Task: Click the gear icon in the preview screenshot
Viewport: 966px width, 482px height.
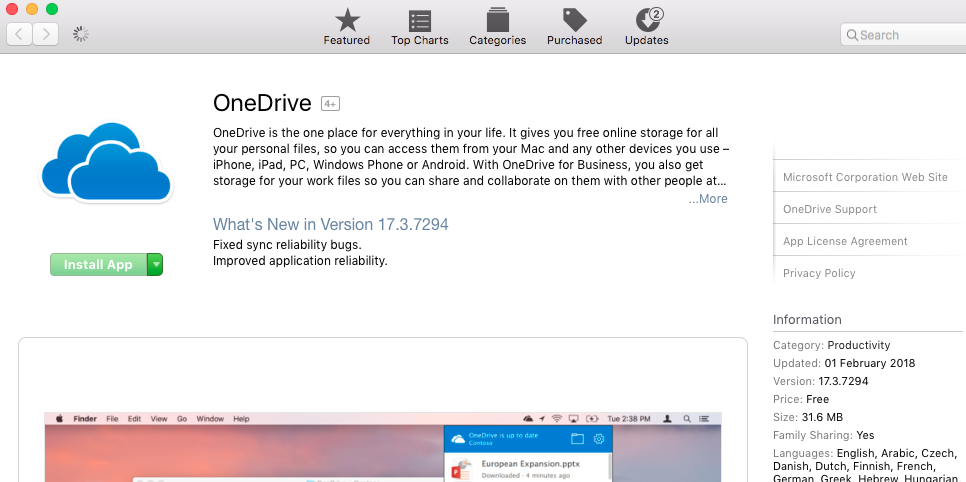Action: coord(599,439)
